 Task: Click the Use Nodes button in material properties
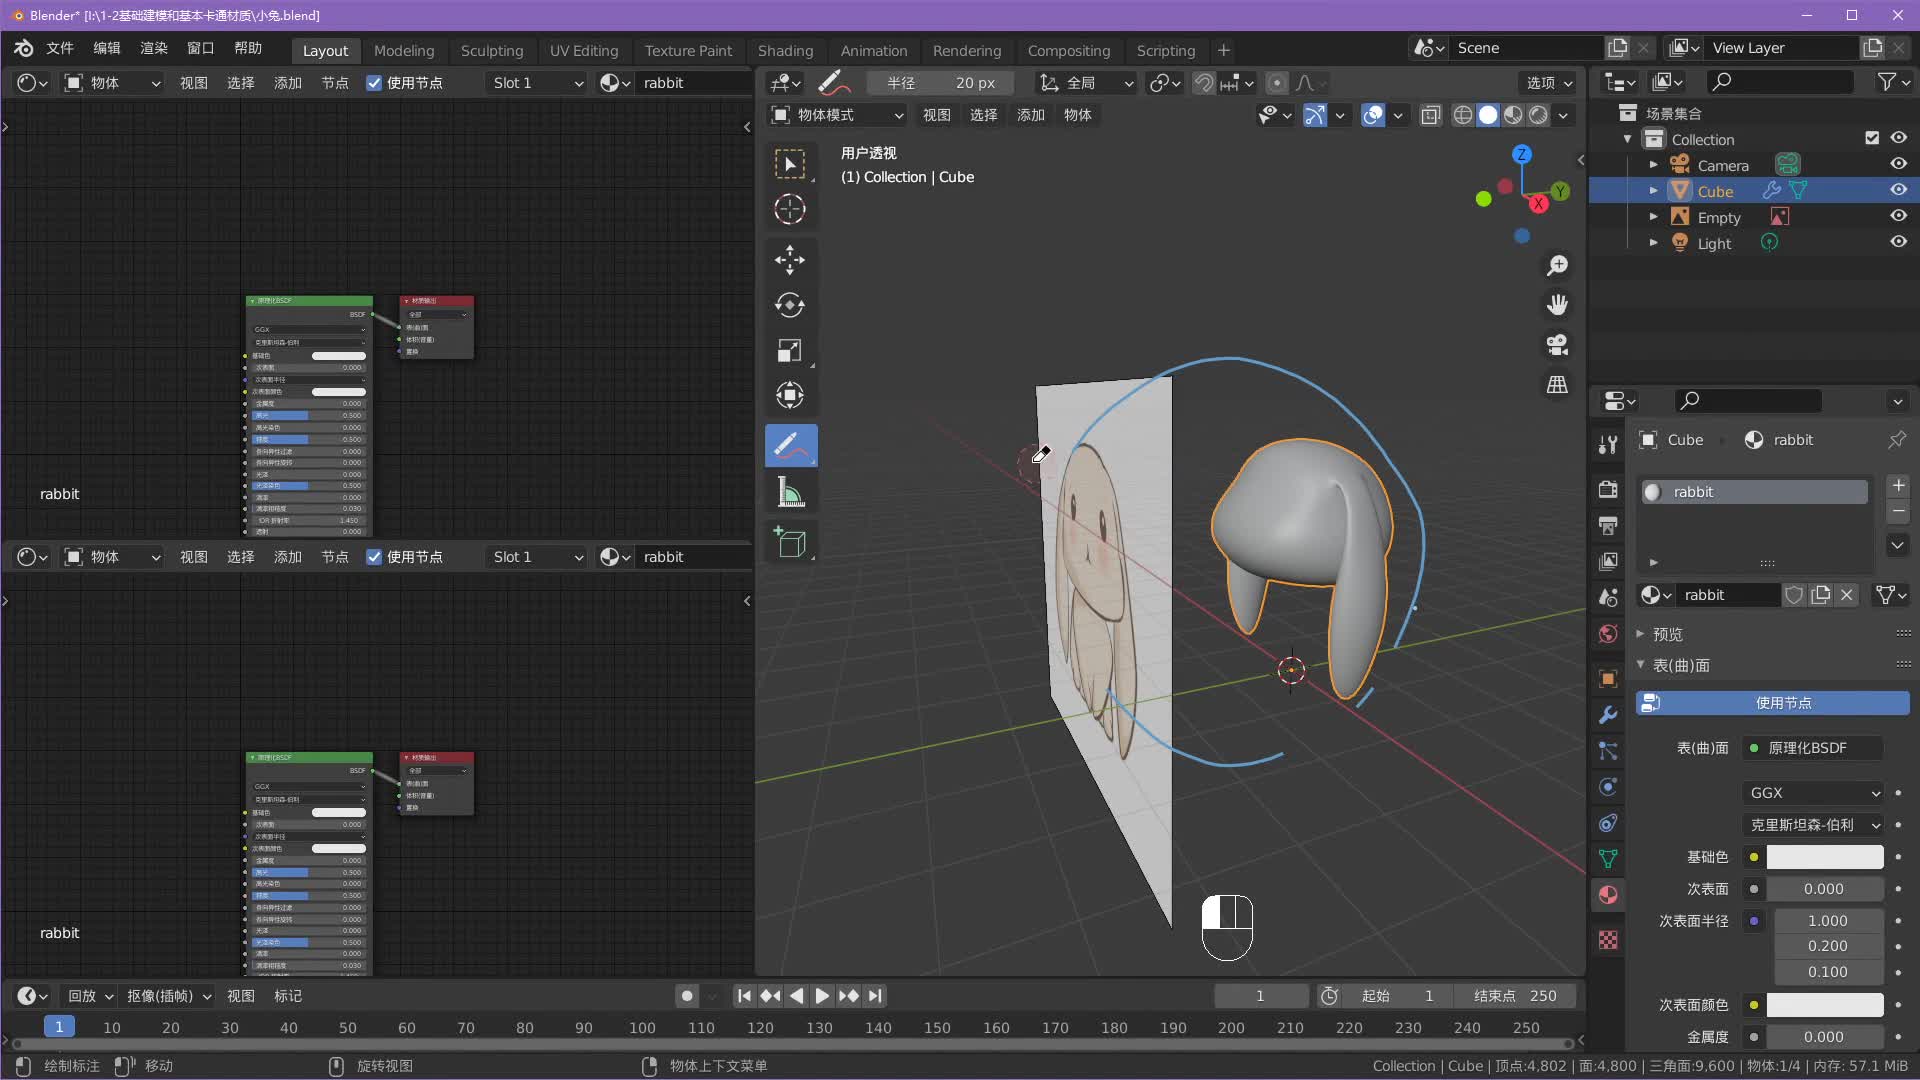[1772, 703]
